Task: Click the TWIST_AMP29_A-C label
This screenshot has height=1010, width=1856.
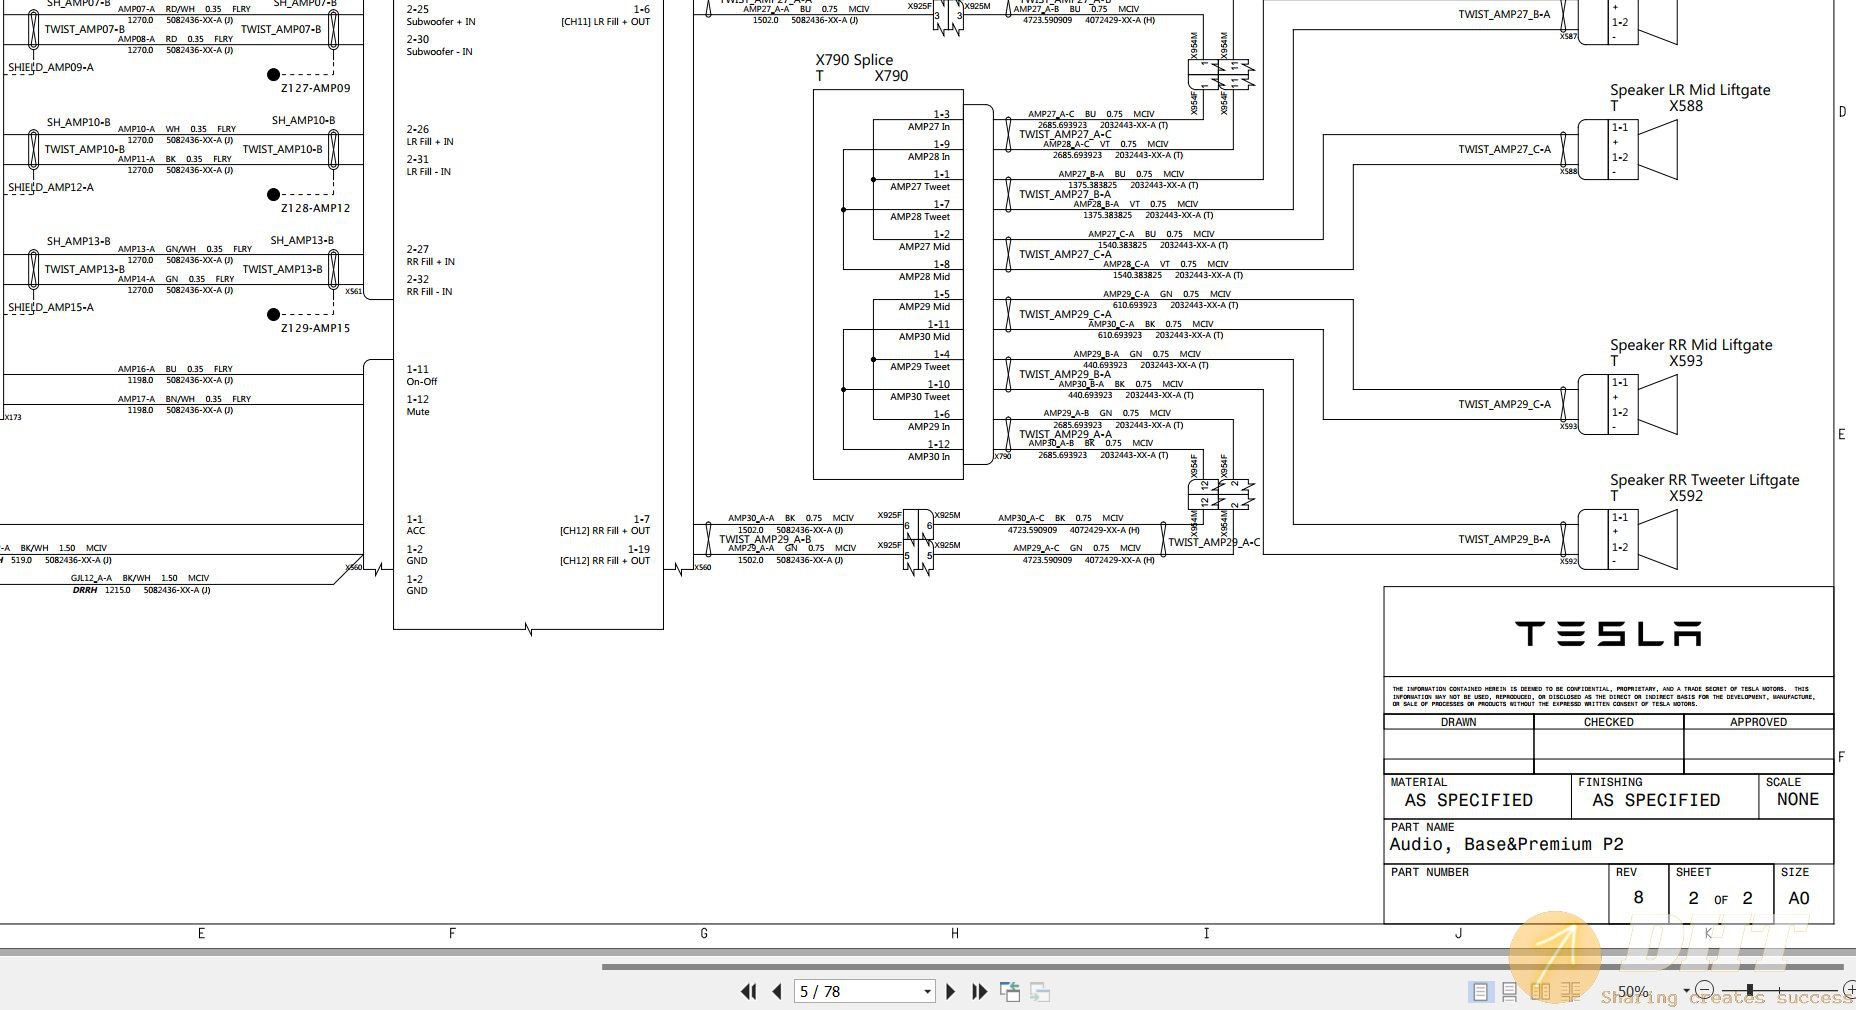Action: click(x=1214, y=542)
